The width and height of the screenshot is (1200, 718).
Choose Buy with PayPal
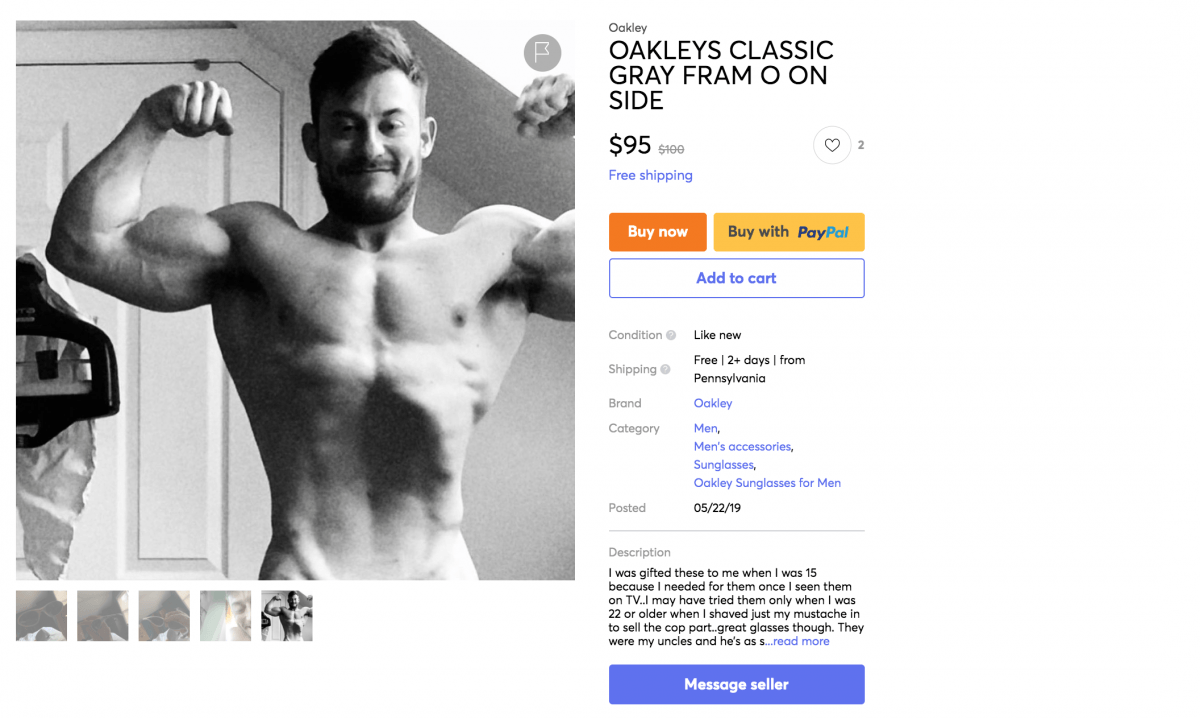click(x=789, y=232)
